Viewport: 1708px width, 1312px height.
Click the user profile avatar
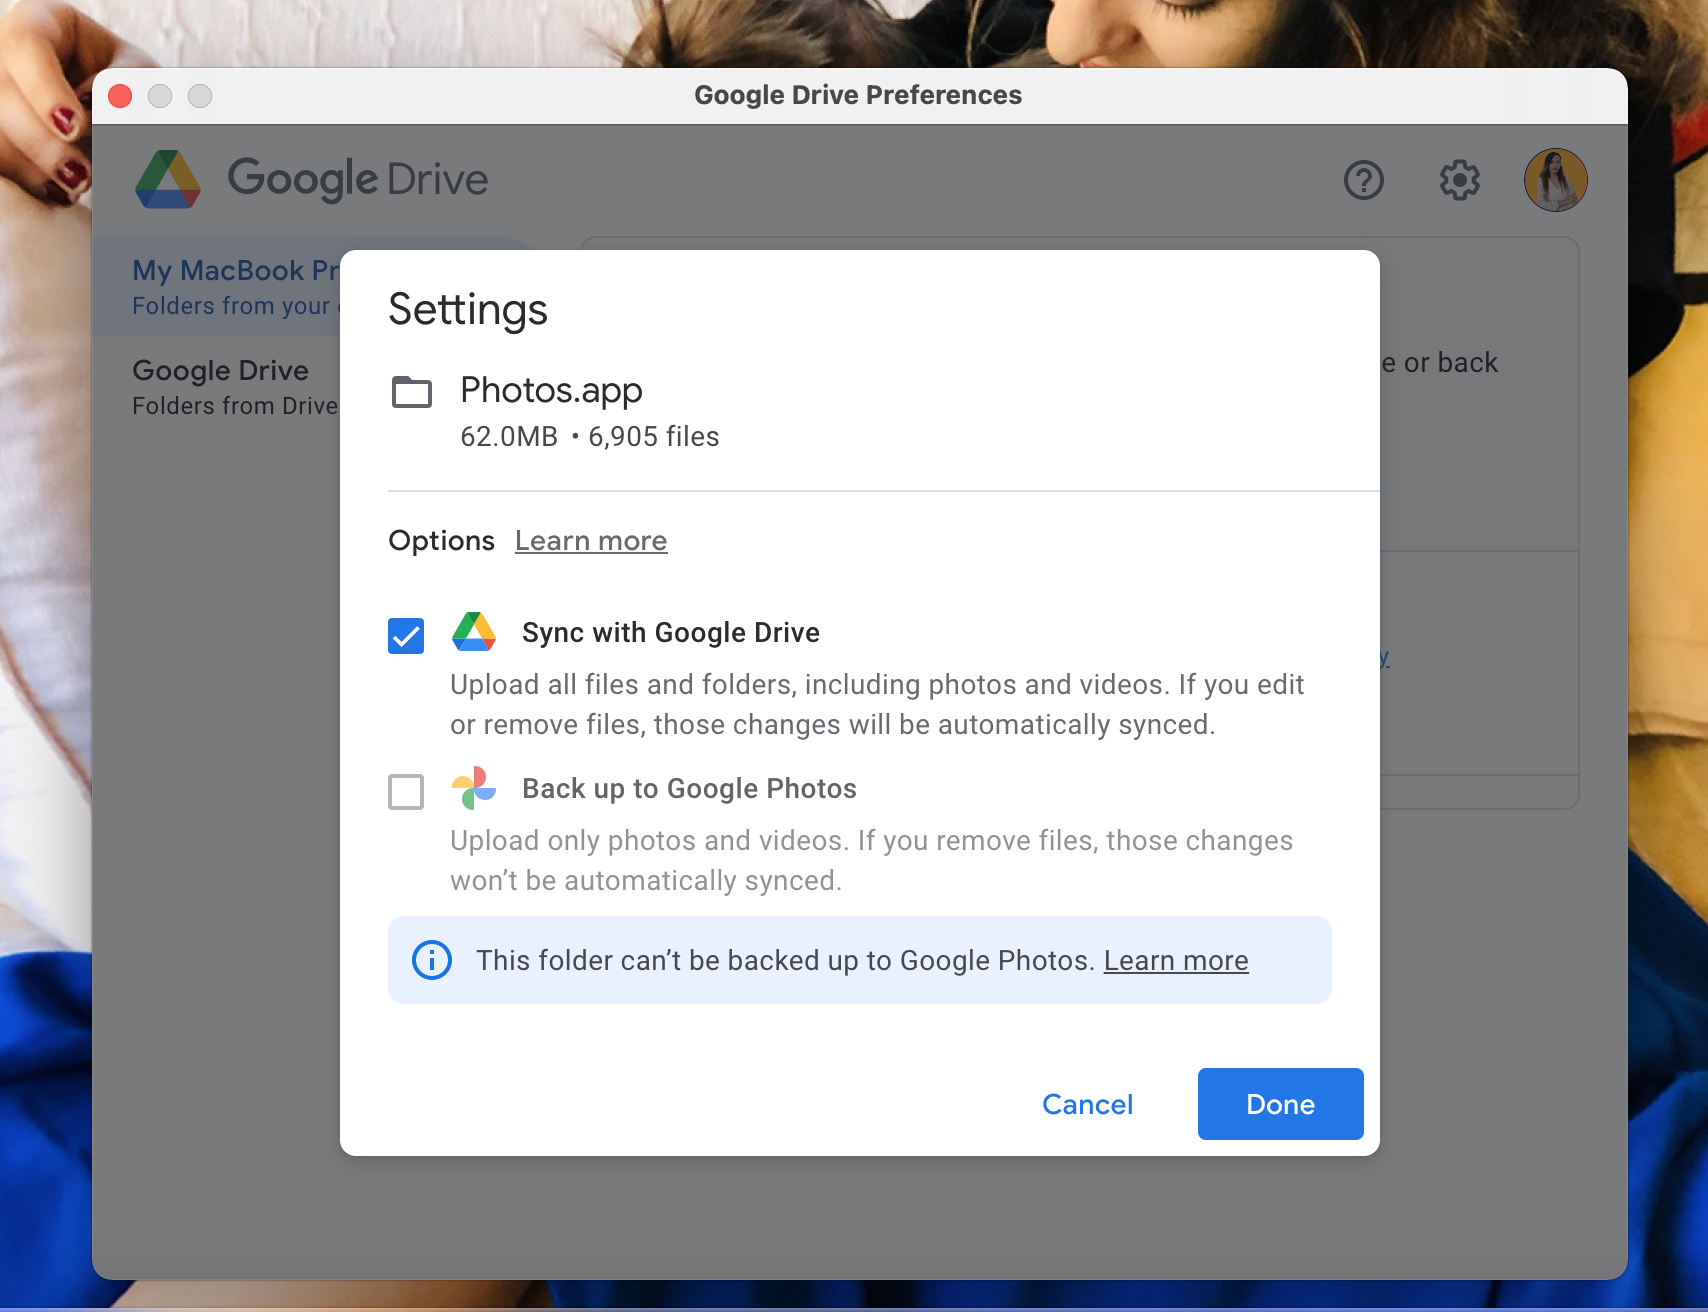click(1556, 180)
